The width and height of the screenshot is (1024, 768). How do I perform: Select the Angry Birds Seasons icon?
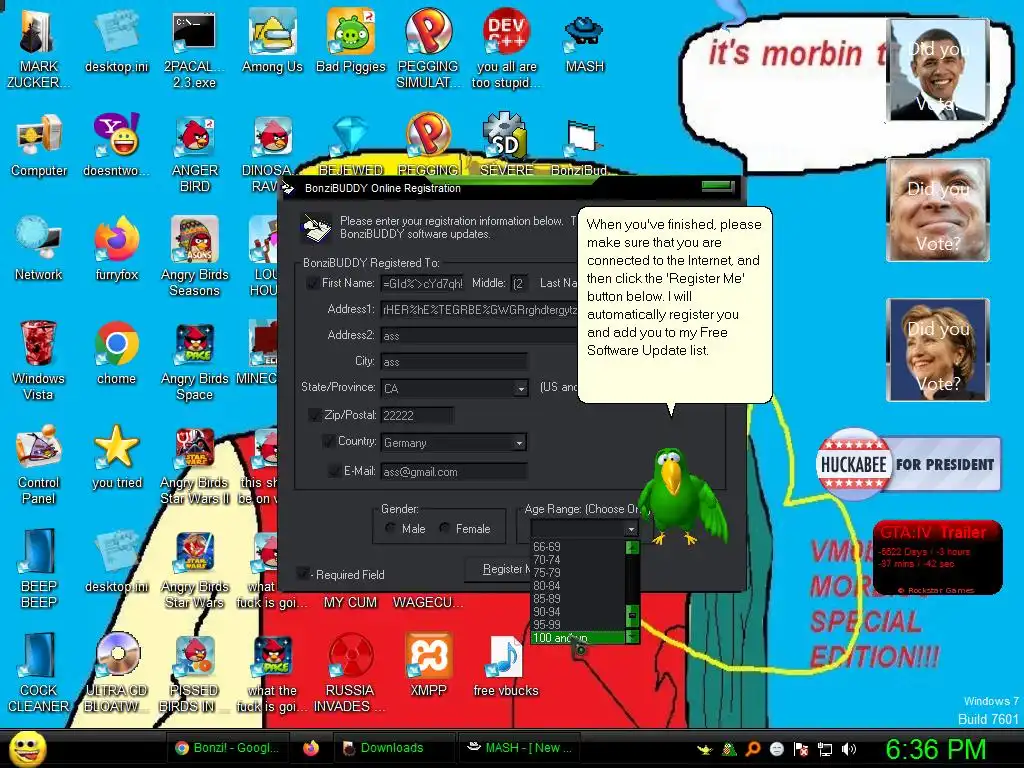[x=195, y=257]
